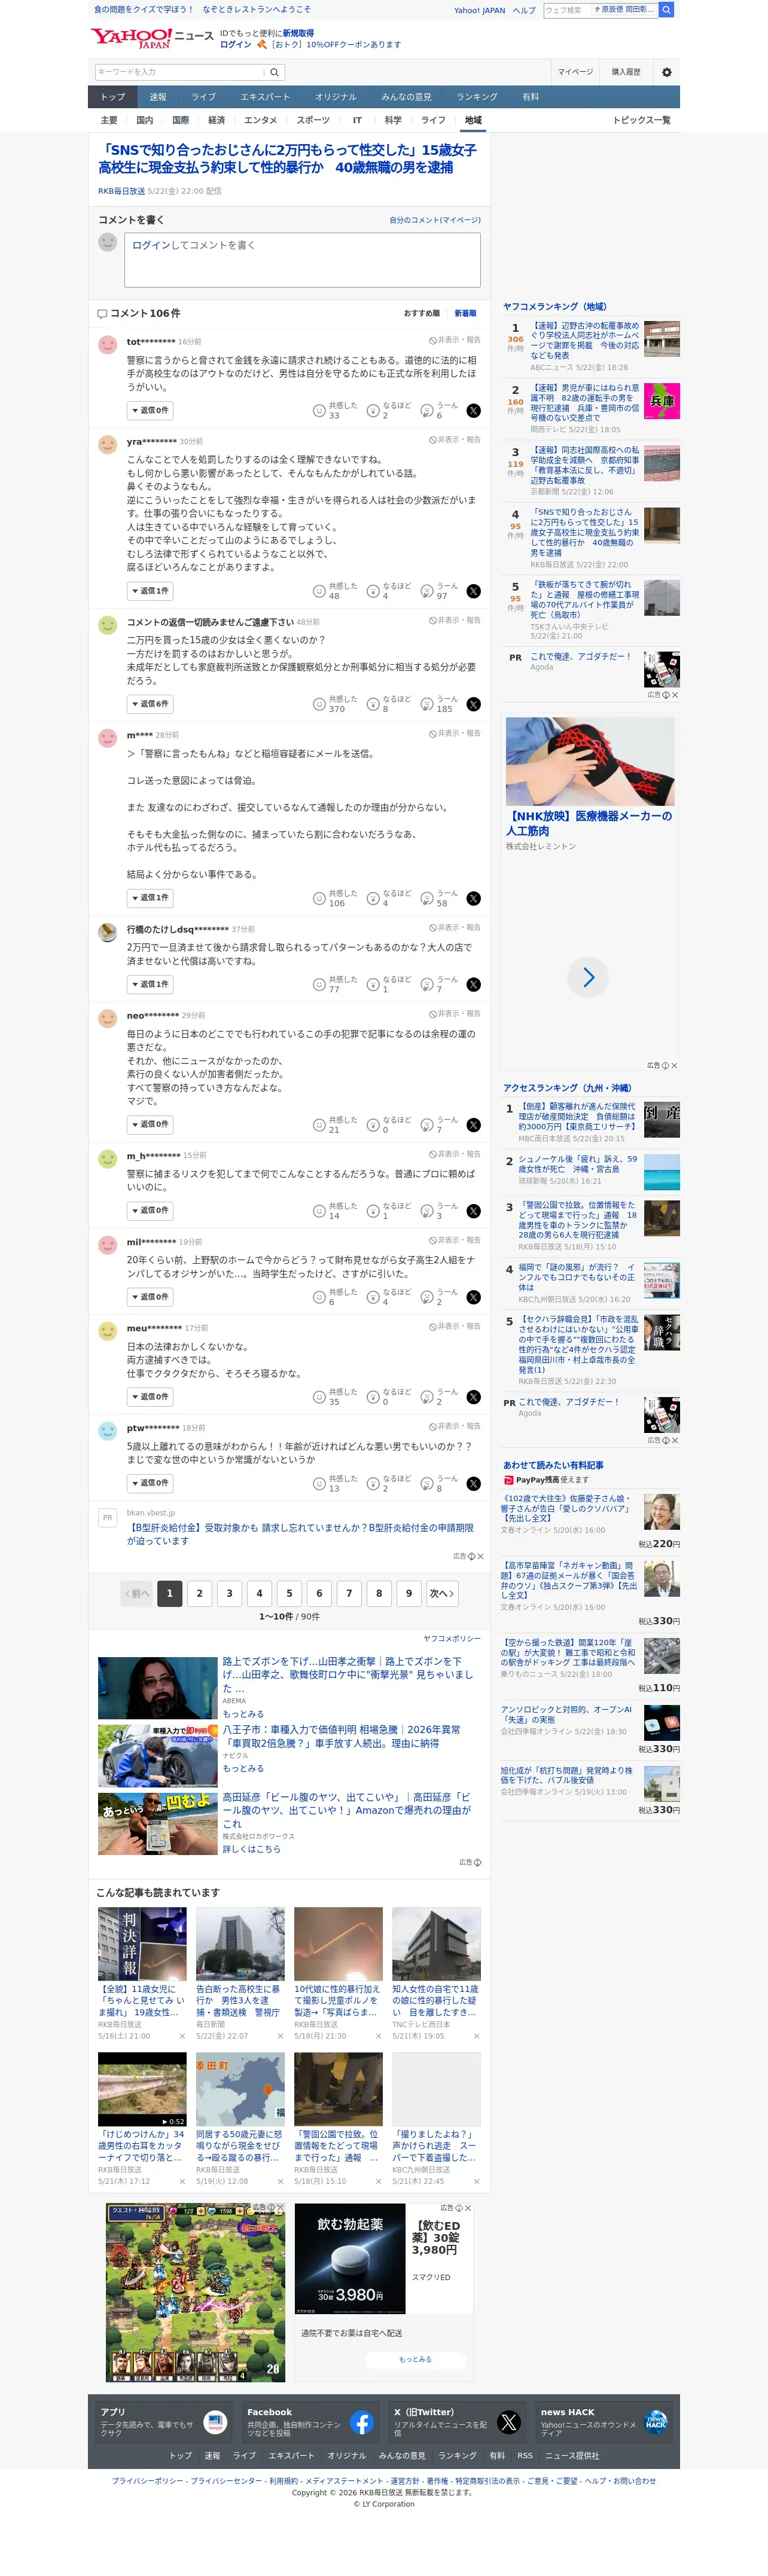Click なるほど icon on 行橋のたけしdsq comment
This screenshot has width=768, height=2576.
pos(373,985)
